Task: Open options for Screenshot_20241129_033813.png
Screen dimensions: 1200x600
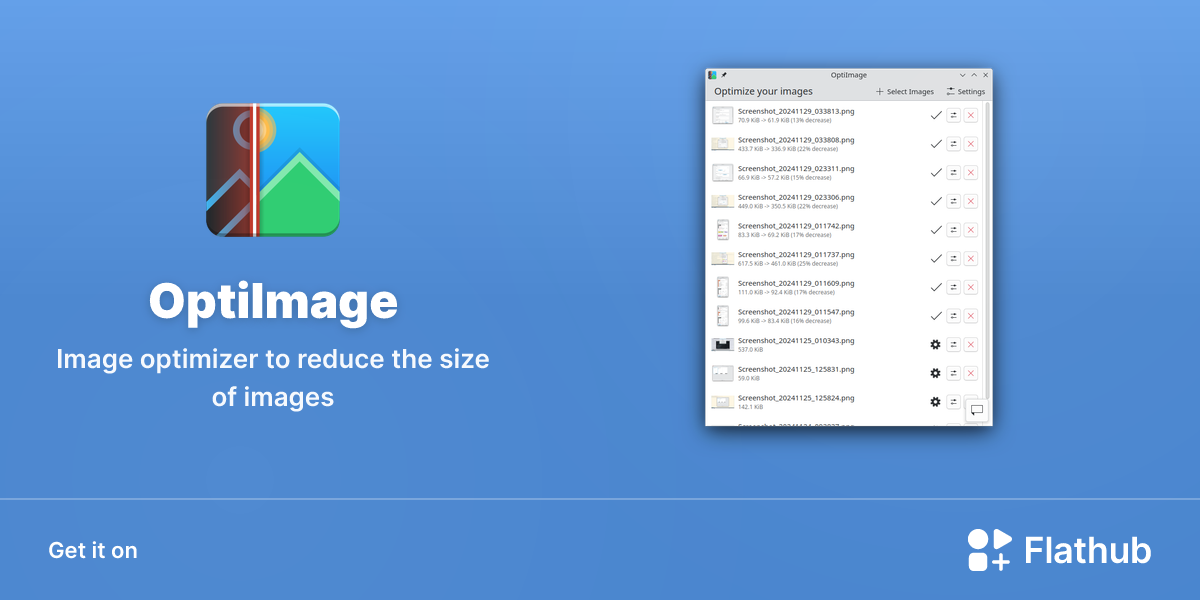Action: [x=953, y=115]
